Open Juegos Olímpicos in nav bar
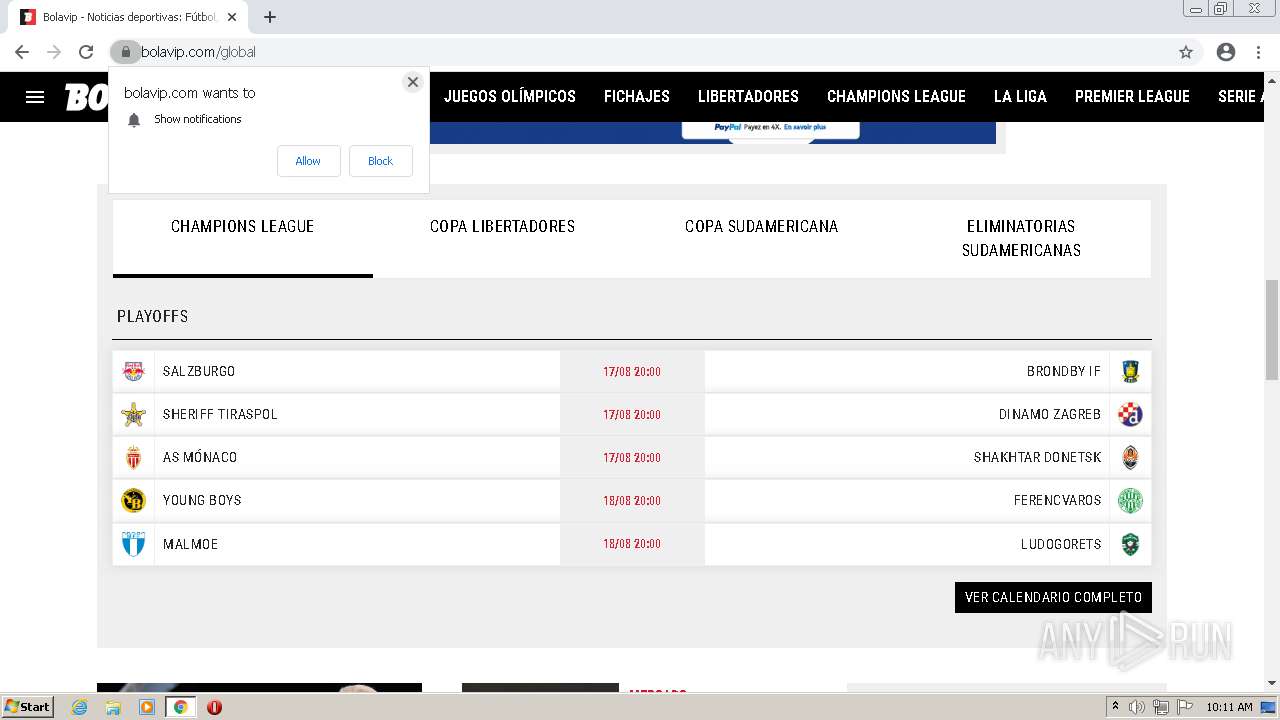Viewport: 1280px width, 720px height. [510, 97]
